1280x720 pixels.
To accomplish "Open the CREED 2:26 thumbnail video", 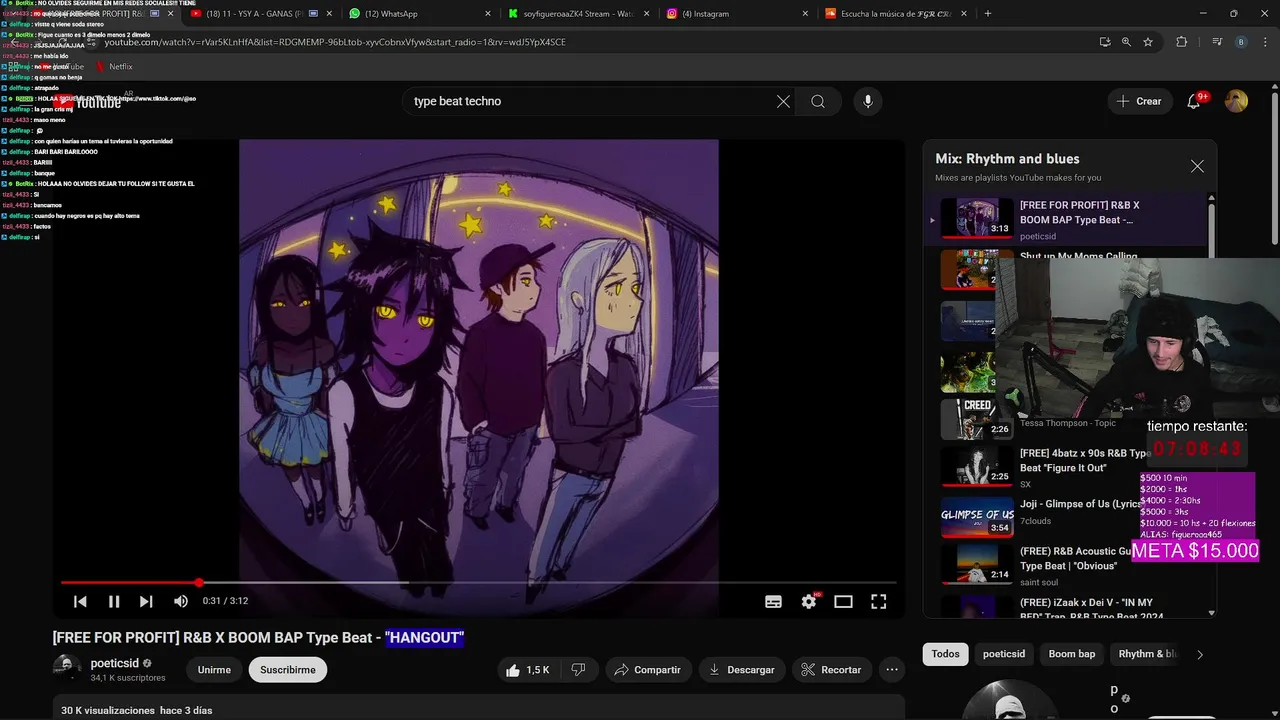I will click(977, 419).
